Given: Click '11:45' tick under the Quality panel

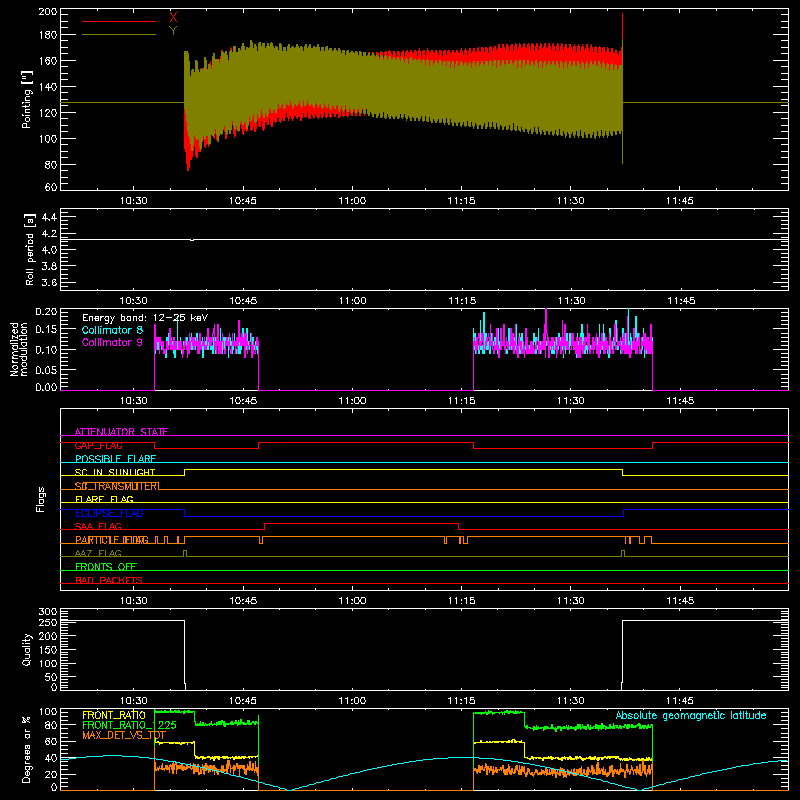Looking at the screenshot, I should 680,701.
